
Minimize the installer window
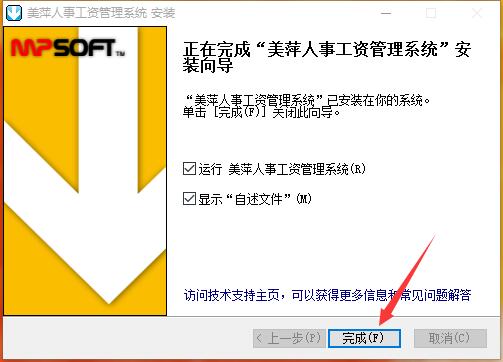pos(386,13)
